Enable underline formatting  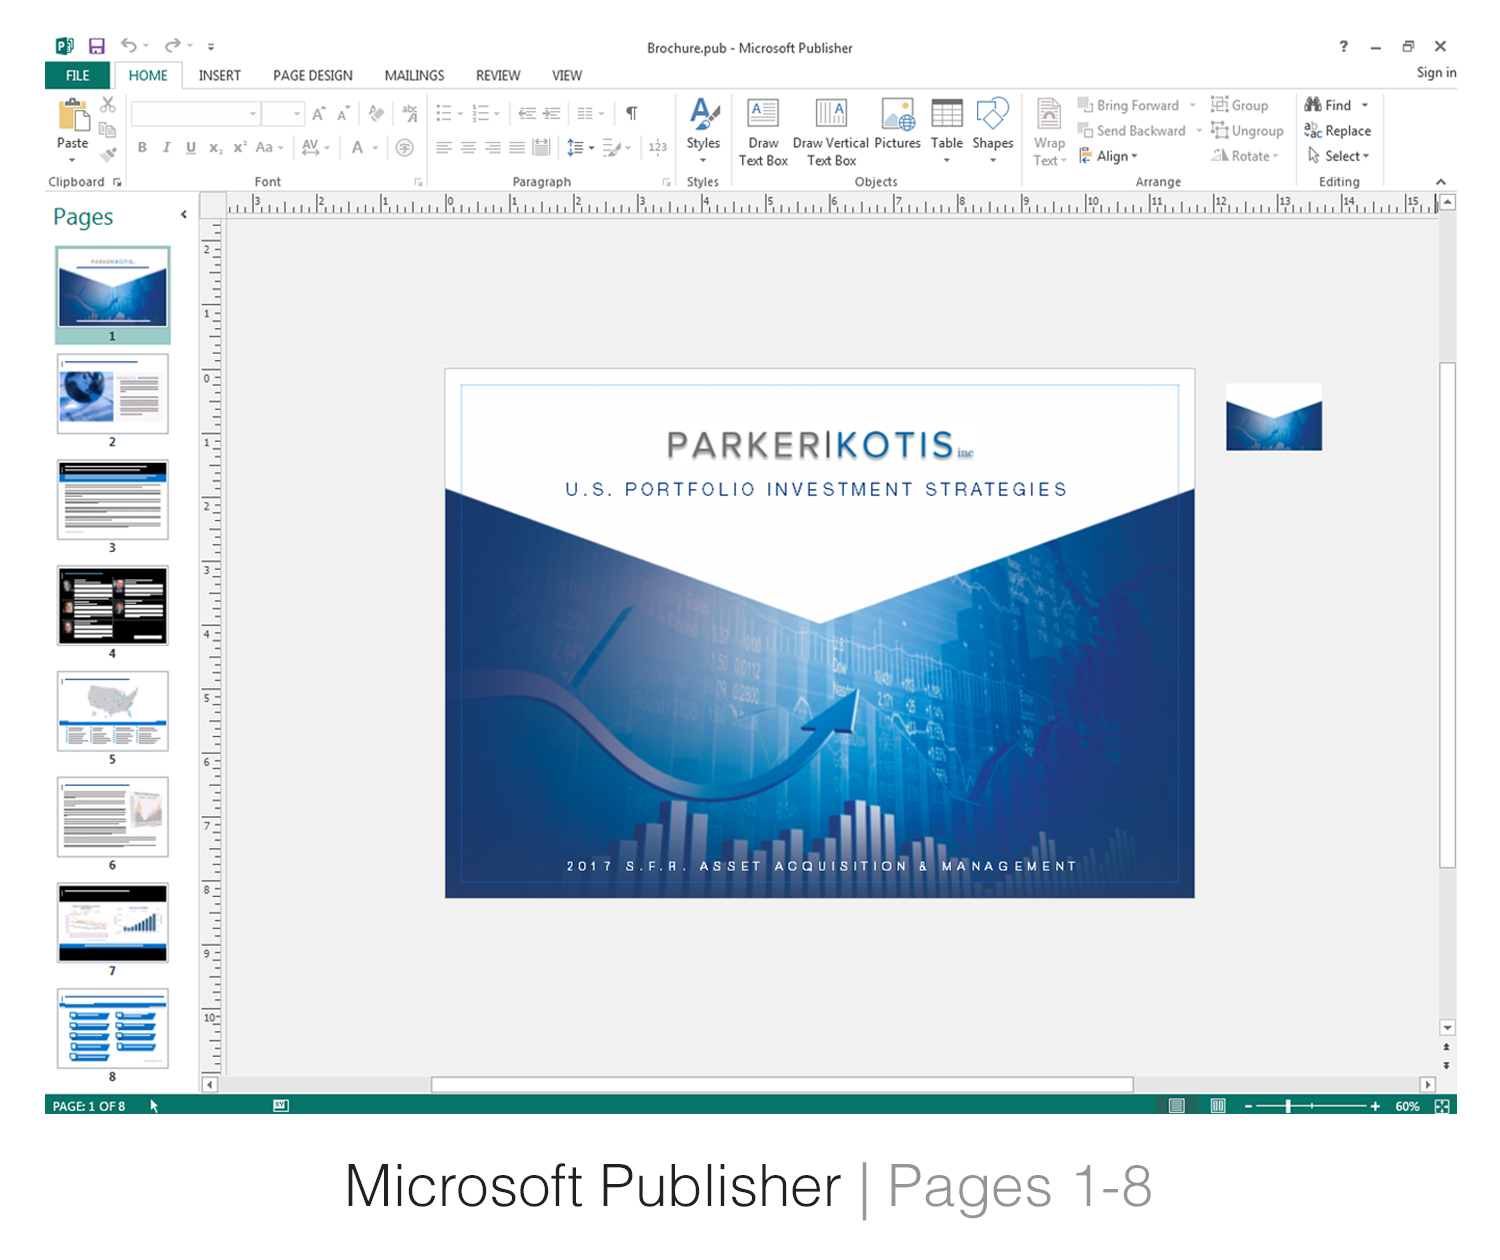click(190, 147)
